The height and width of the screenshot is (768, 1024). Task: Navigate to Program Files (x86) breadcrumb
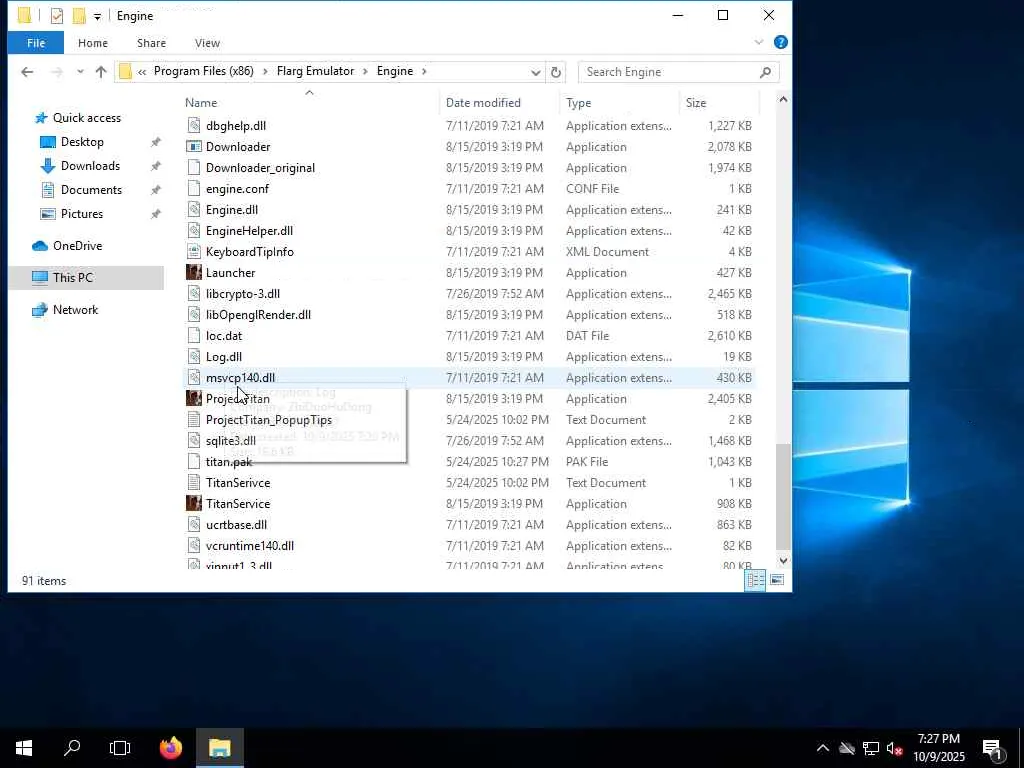click(204, 71)
